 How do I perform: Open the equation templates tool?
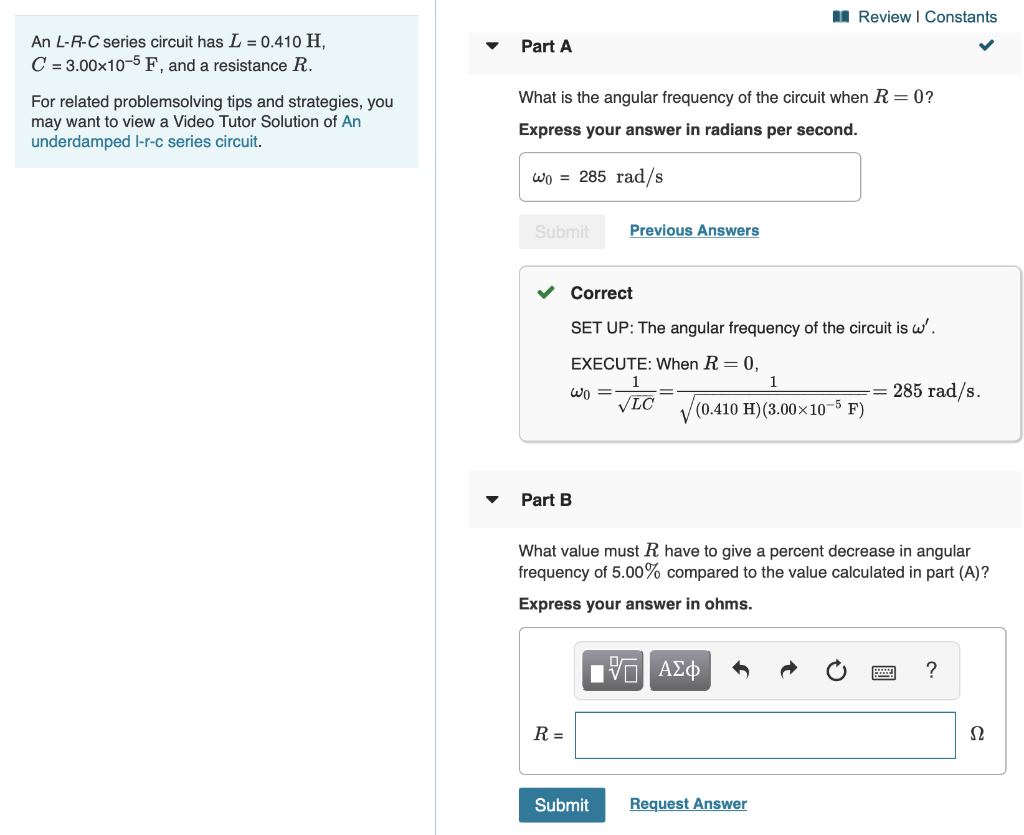tap(612, 670)
